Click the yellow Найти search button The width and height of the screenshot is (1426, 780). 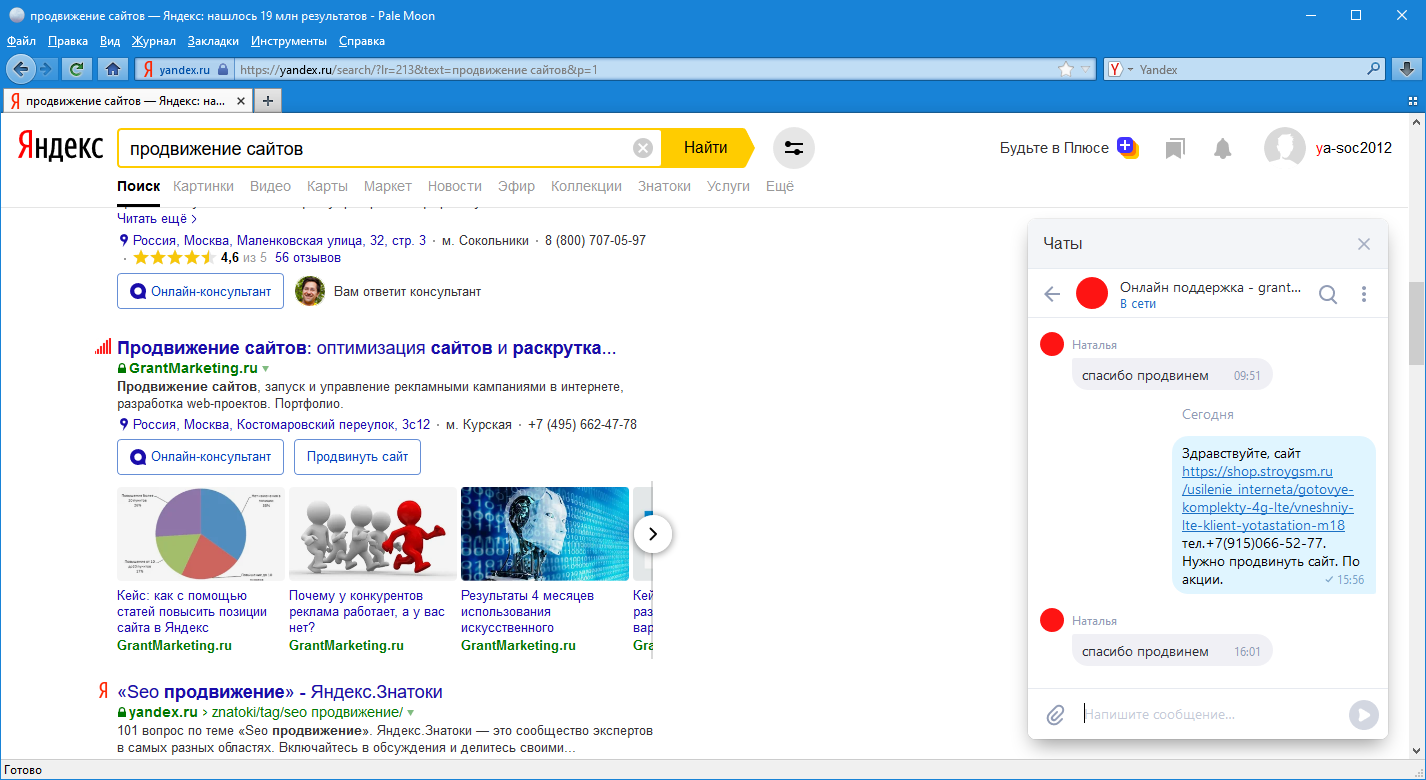pos(706,148)
